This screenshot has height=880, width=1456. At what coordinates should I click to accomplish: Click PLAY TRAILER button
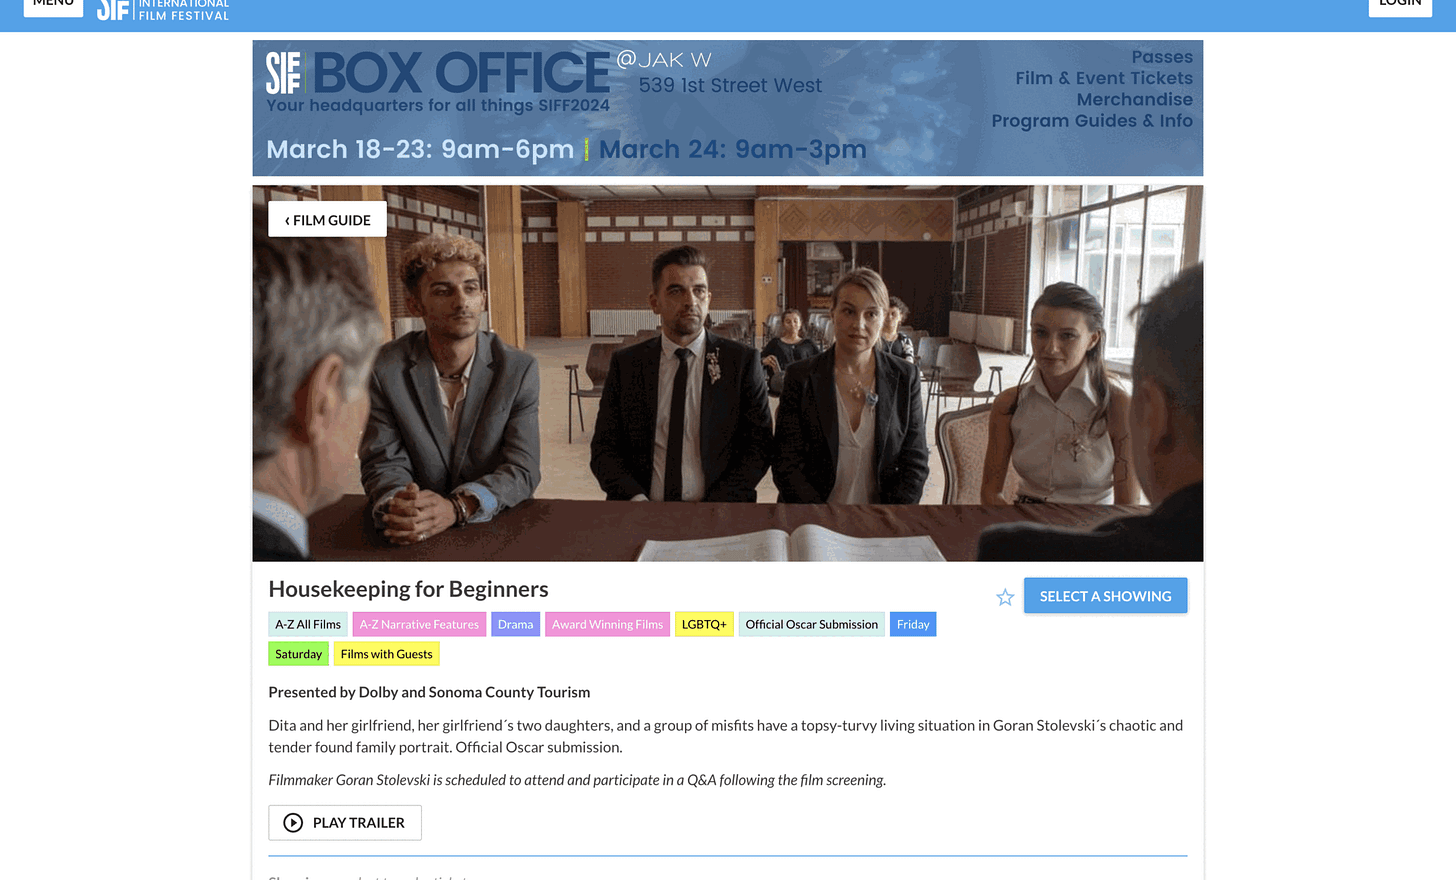345,822
